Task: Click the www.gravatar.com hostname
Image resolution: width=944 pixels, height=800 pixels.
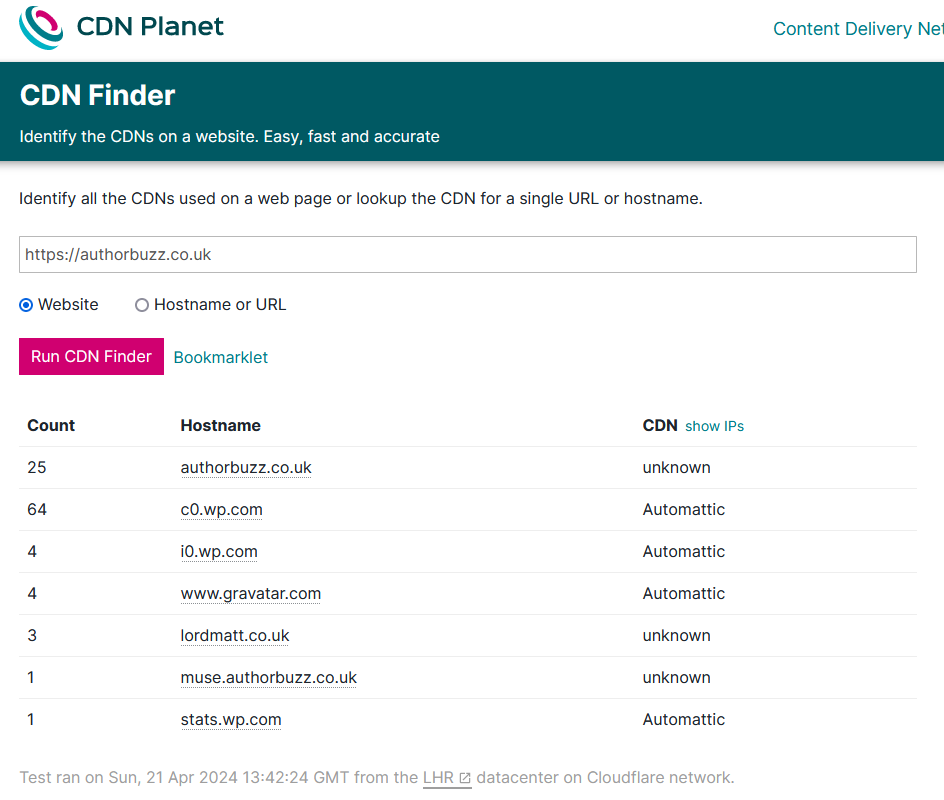Action: click(250, 594)
